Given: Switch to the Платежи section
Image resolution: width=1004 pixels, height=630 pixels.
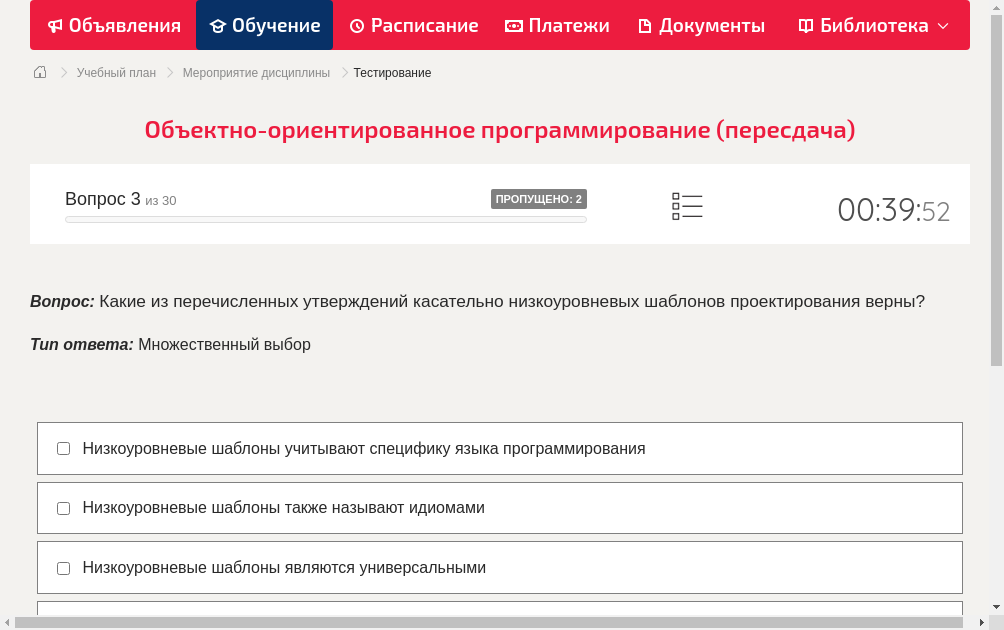Looking at the screenshot, I should pos(557,25).
